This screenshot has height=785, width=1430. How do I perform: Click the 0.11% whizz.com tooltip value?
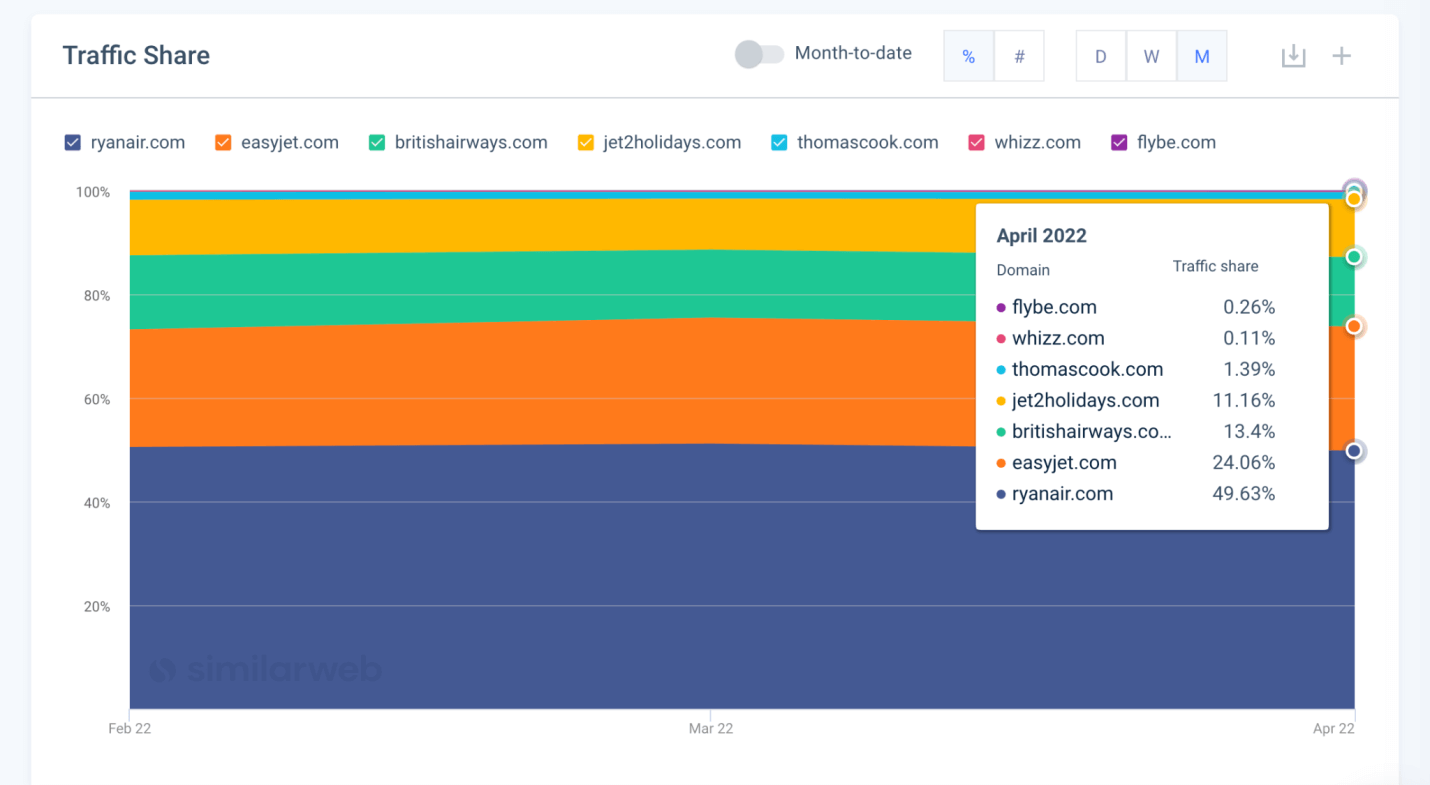[x=1249, y=339]
